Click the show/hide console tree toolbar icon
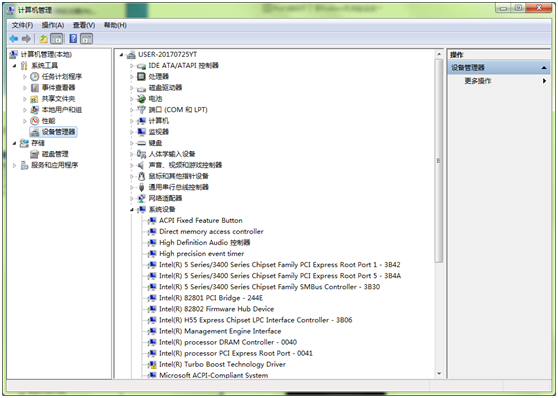The image size is (558, 398). (57, 39)
